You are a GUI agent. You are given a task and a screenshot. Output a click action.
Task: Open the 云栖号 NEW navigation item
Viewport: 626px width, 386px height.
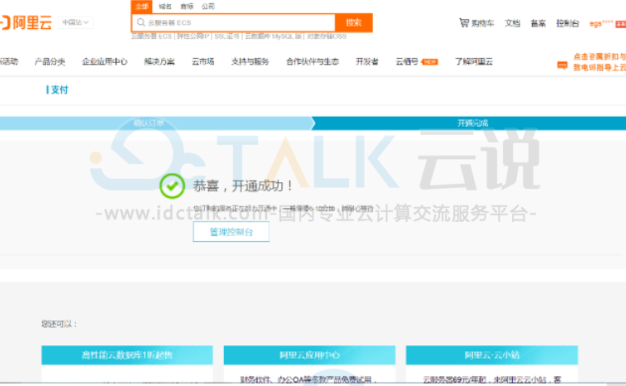[417, 61]
